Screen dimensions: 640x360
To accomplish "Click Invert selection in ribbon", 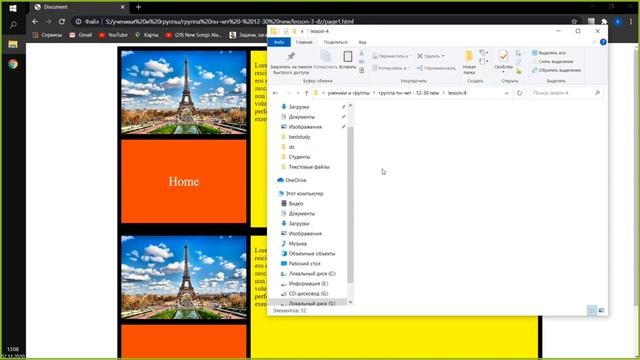I will [556, 70].
